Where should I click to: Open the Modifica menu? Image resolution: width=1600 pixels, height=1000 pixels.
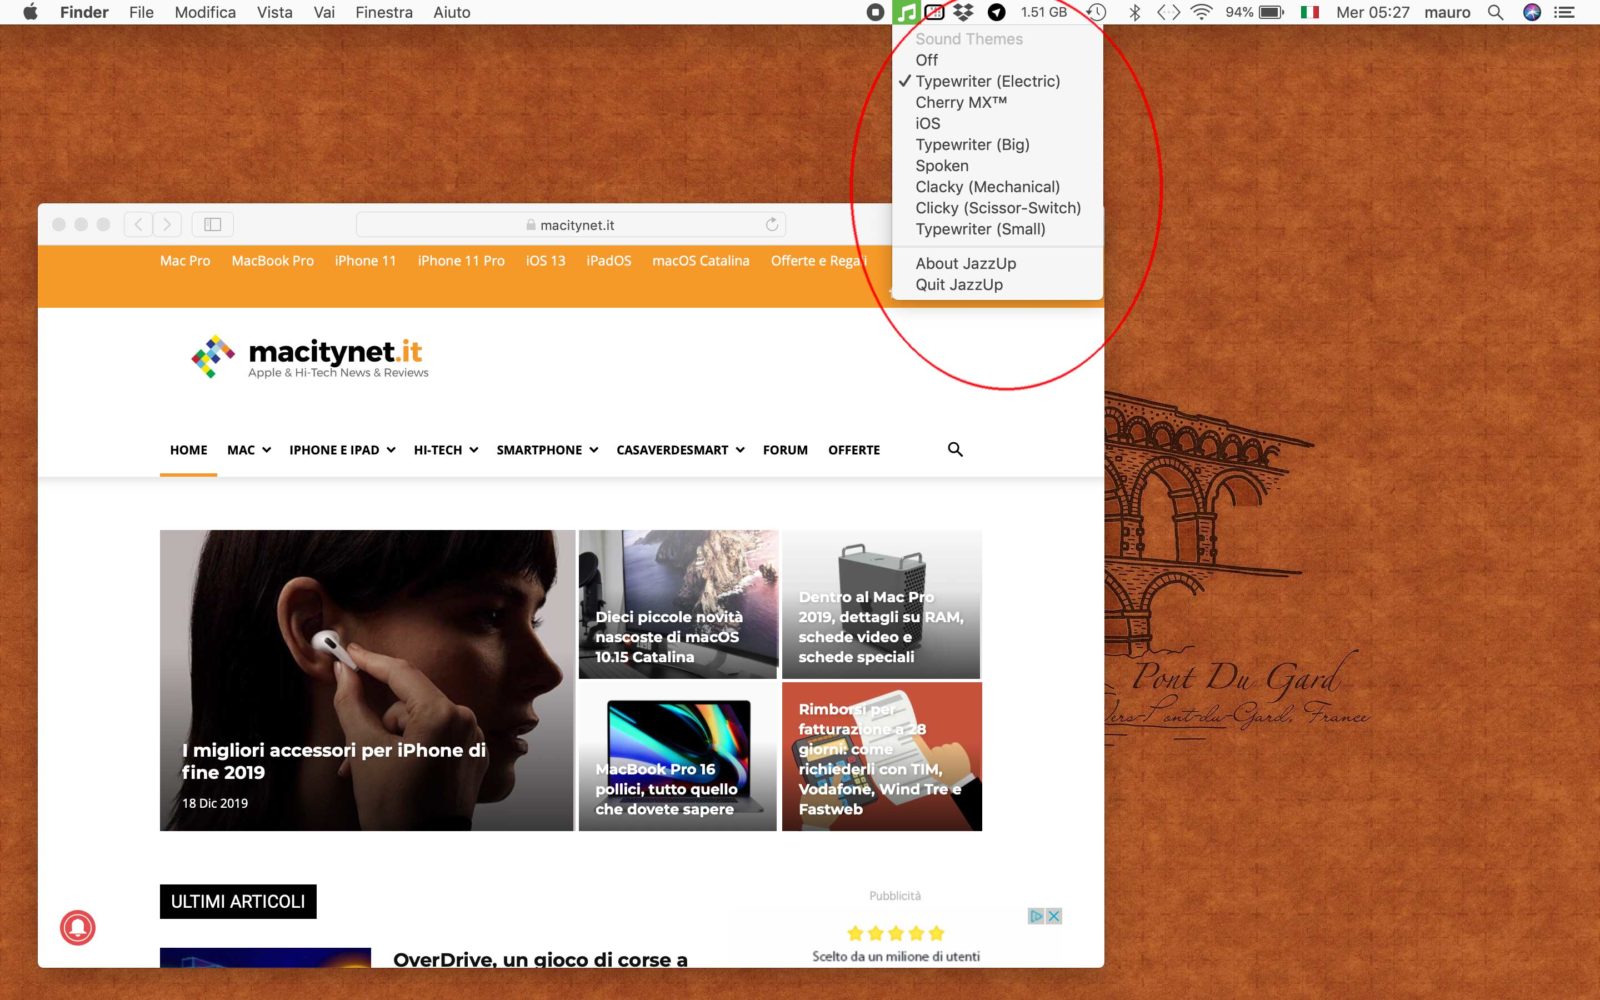click(x=205, y=12)
